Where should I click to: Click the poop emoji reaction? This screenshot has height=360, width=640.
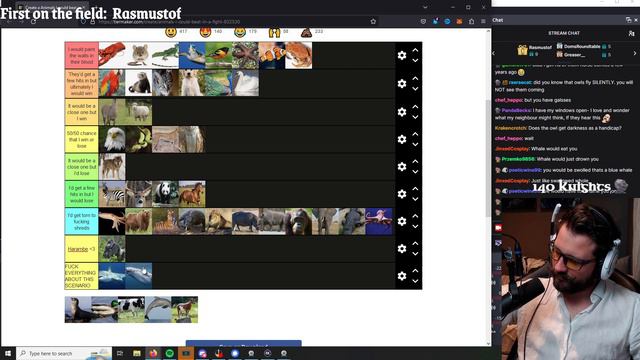tap(306, 32)
